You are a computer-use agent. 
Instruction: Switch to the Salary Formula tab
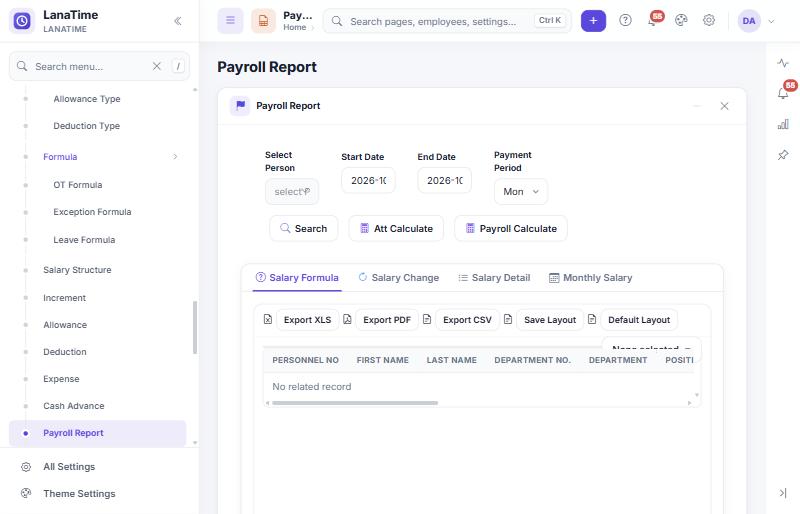(297, 278)
